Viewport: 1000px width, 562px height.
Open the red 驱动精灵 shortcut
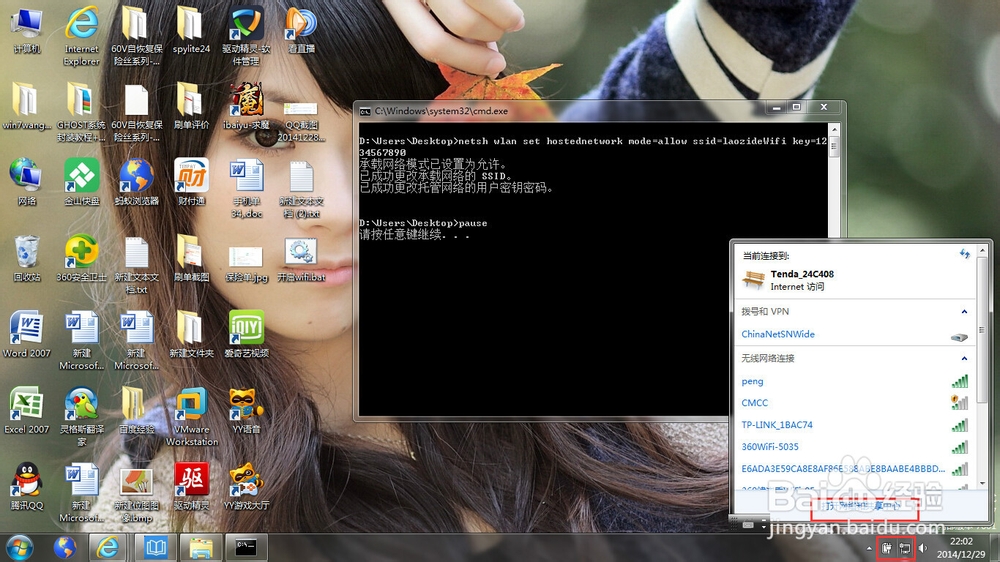pyautogui.click(x=191, y=486)
